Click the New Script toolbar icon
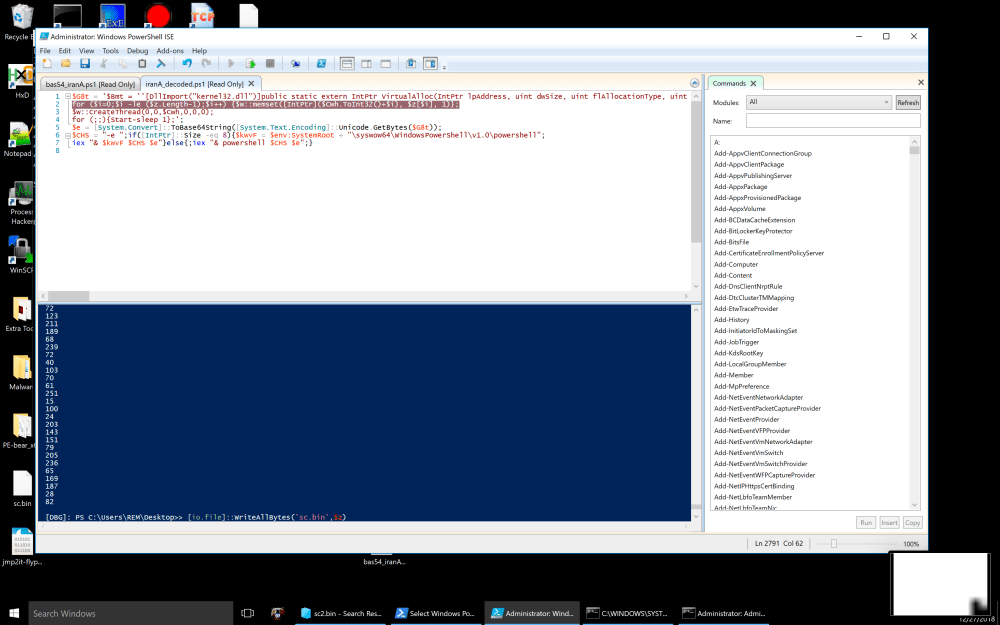The image size is (1000, 625). pos(46,63)
